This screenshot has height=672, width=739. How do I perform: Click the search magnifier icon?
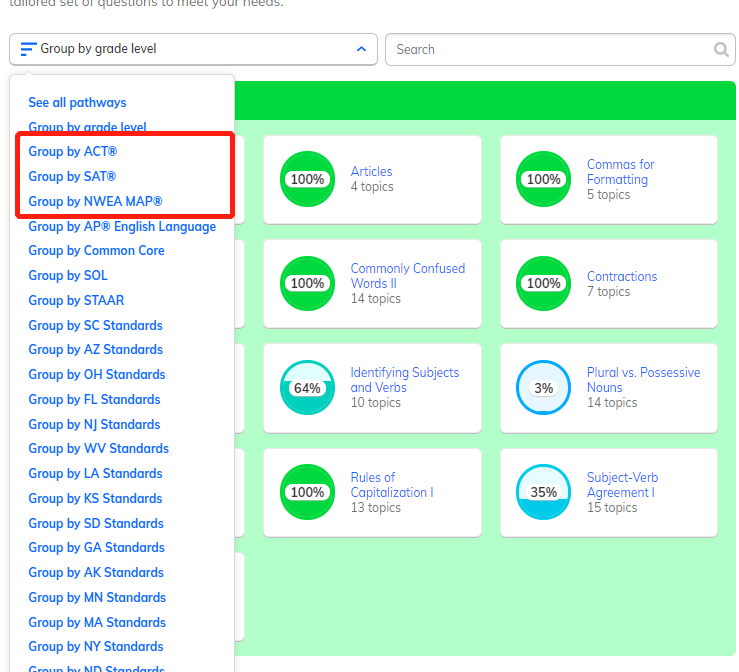pos(721,50)
